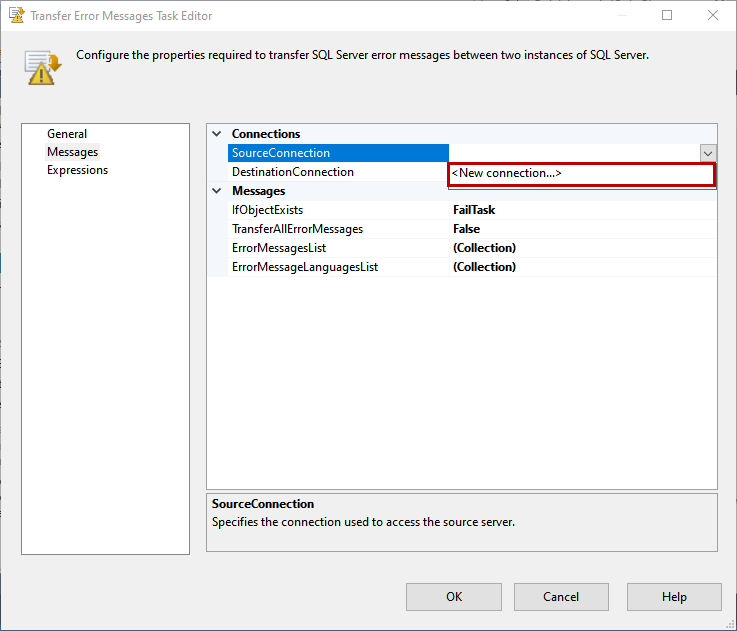
Task: Click the warning document task icon
Action: 44,66
